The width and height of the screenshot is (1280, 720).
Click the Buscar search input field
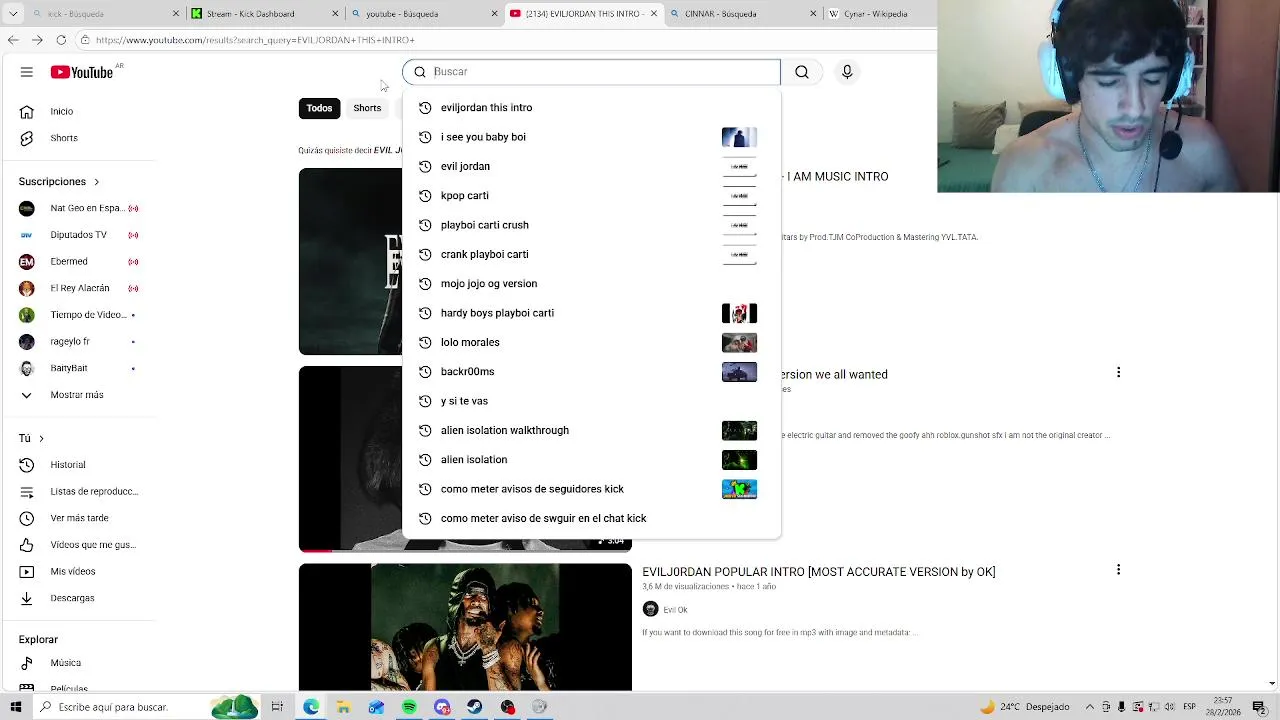[x=591, y=72]
